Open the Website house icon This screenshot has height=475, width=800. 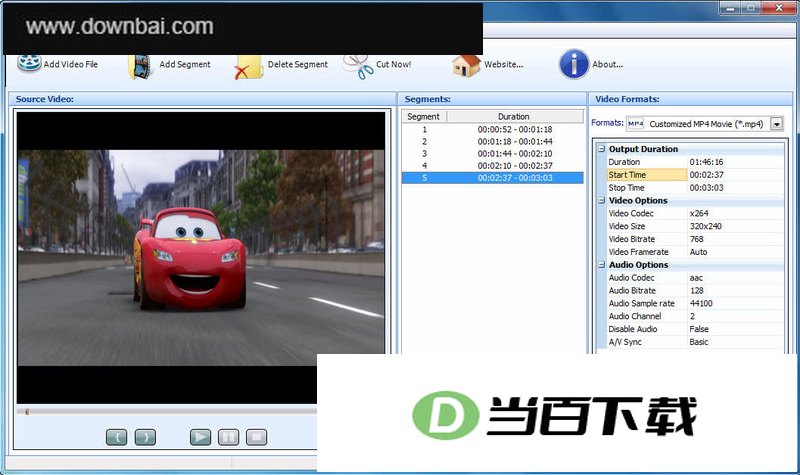(x=466, y=66)
